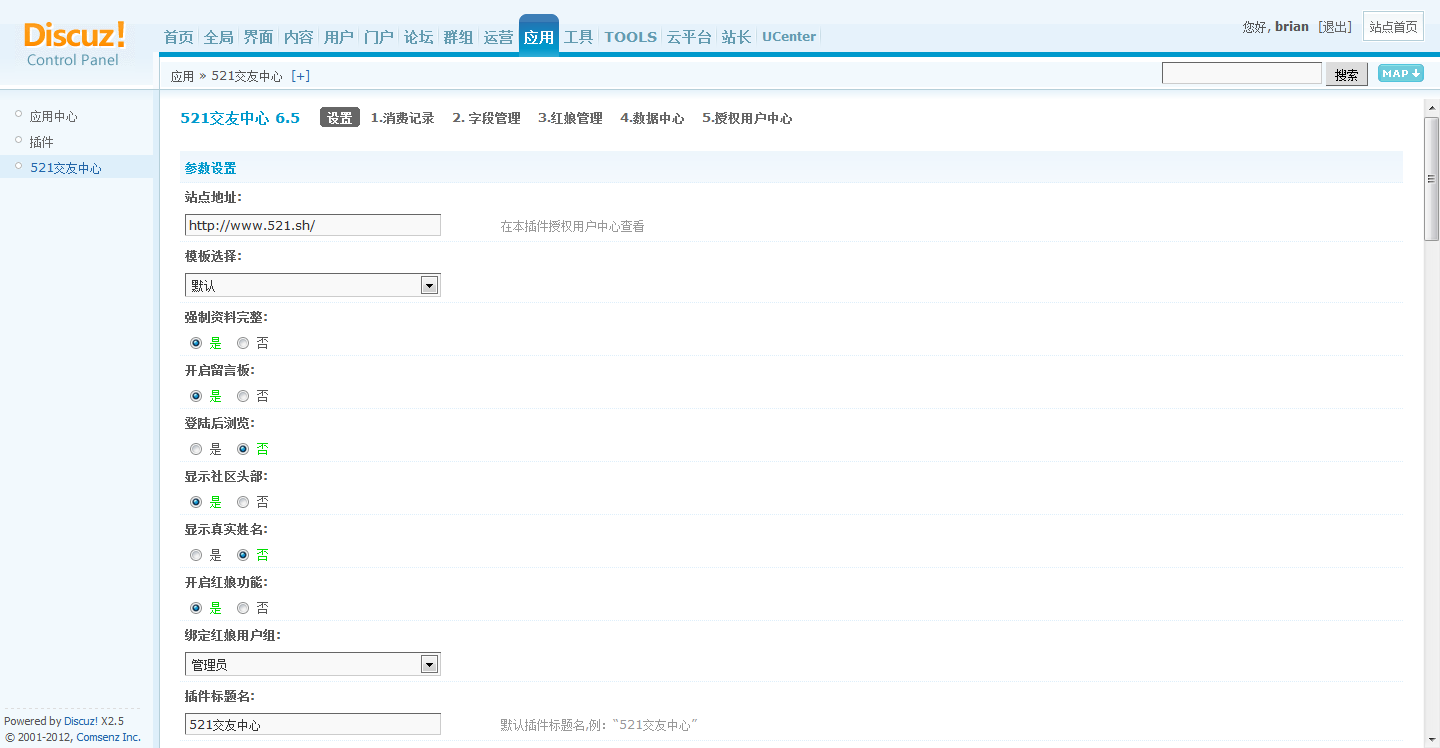This screenshot has height=748, width=1440.
Task: Select 是 for 开启留言板
Action: (x=196, y=396)
